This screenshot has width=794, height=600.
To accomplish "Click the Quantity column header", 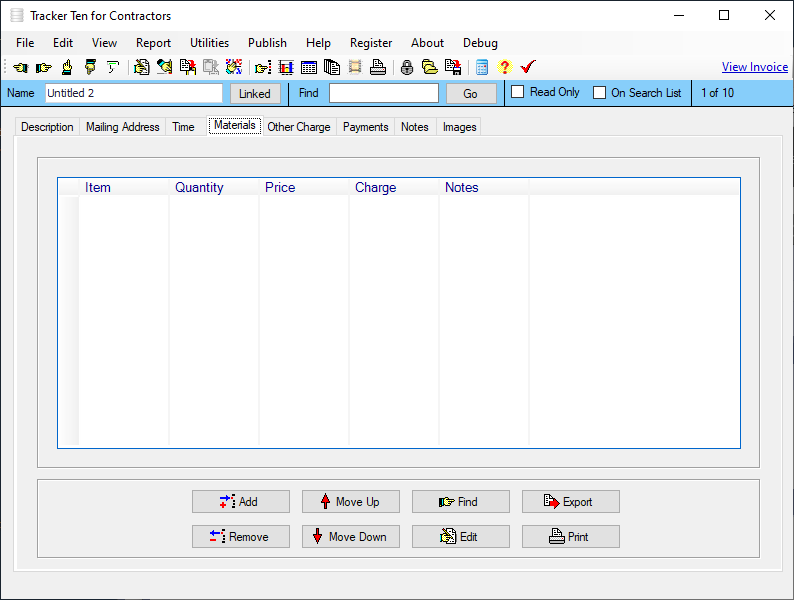I will coord(214,187).
